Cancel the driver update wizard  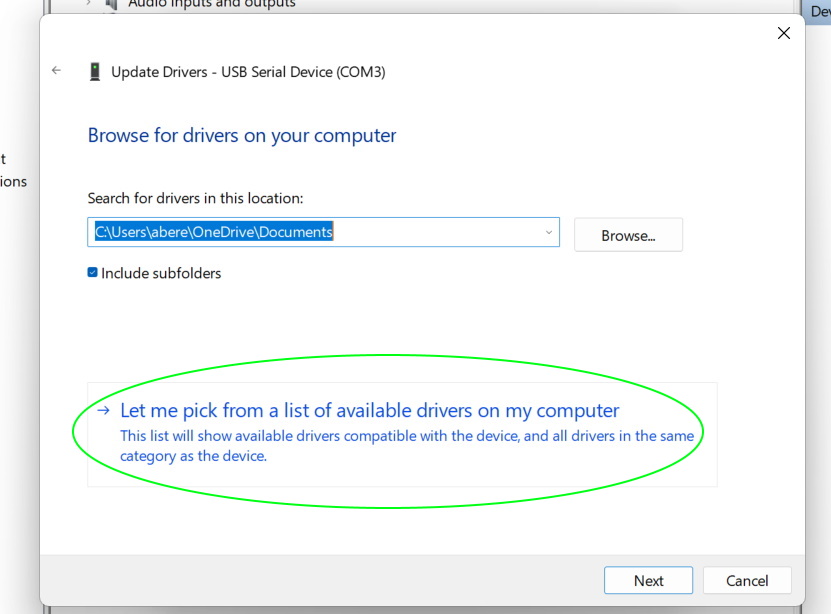(x=747, y=580)
